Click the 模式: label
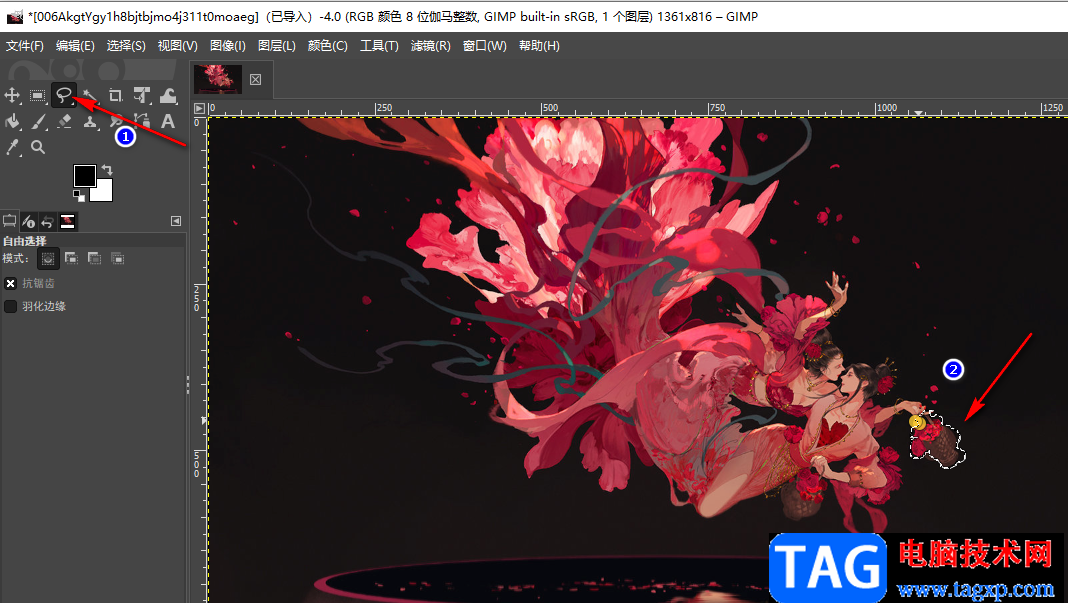 16,259
